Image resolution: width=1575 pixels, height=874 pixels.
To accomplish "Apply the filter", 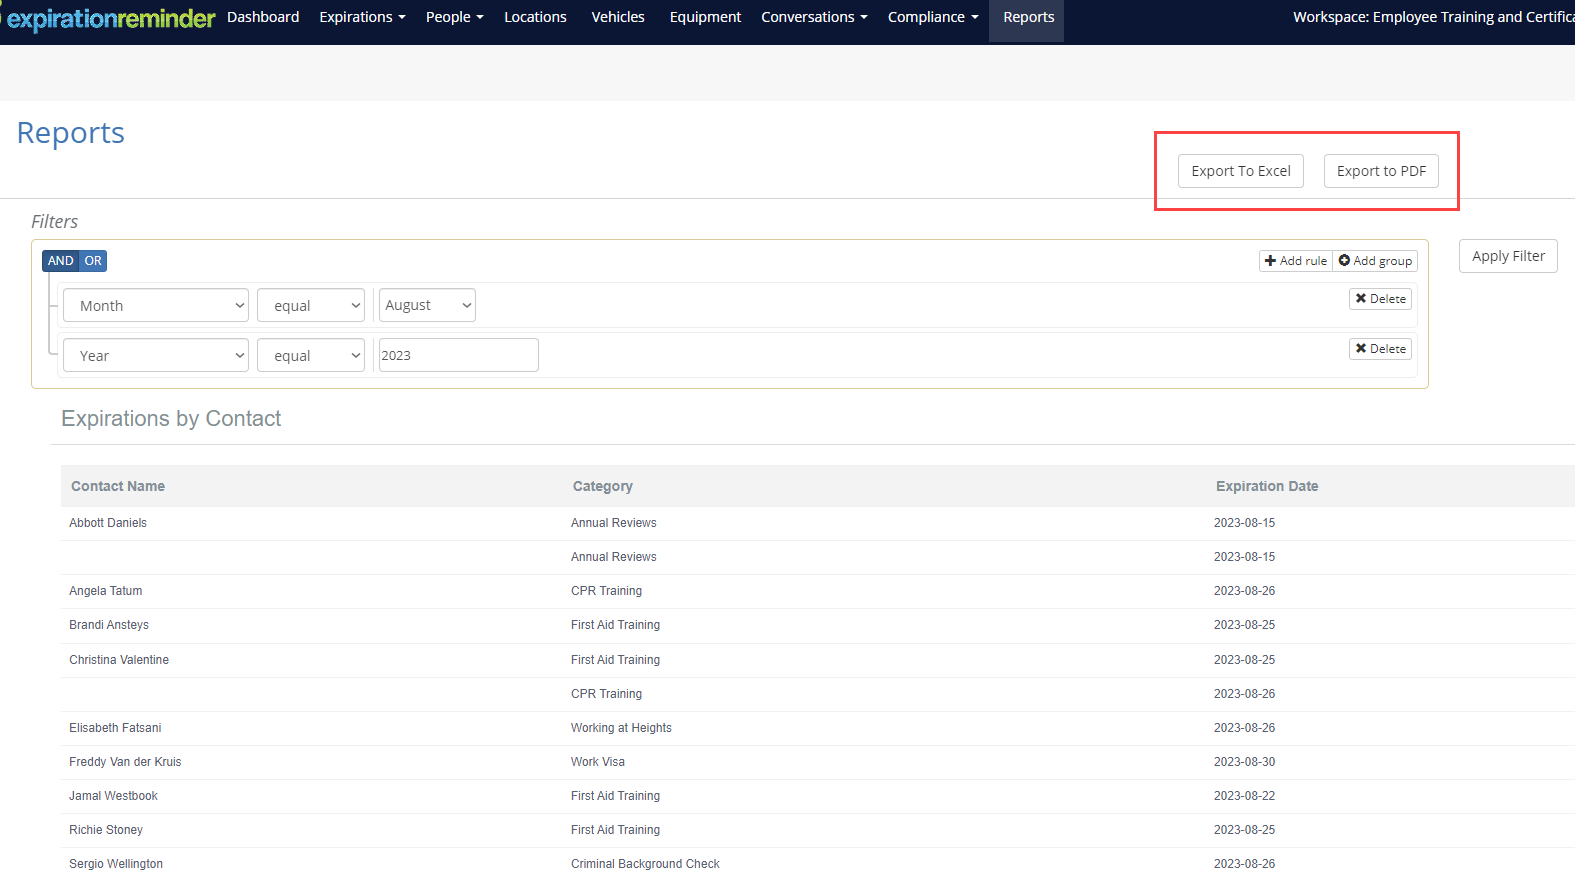I will point(1508,256).
